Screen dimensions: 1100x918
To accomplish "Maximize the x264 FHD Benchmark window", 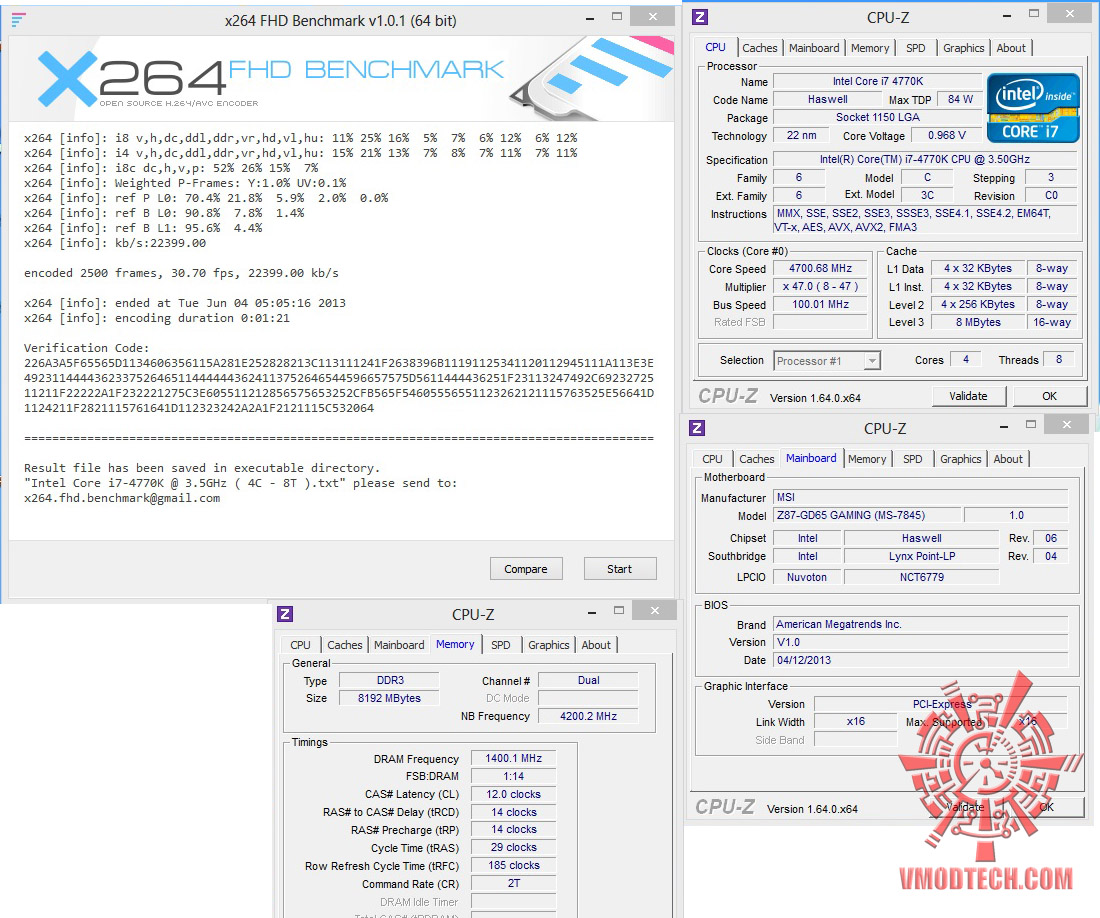I will pyautogui.click(x=617, y=17).
